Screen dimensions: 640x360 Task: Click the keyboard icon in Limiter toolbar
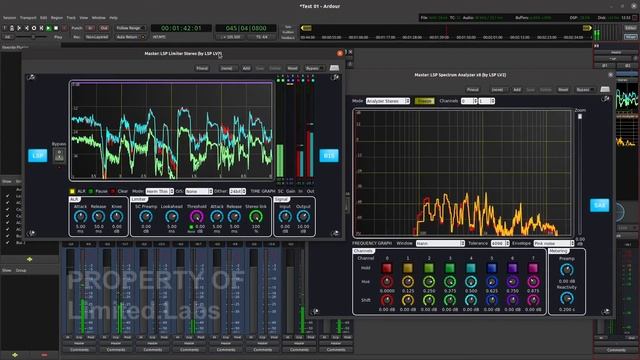point(334,68)
